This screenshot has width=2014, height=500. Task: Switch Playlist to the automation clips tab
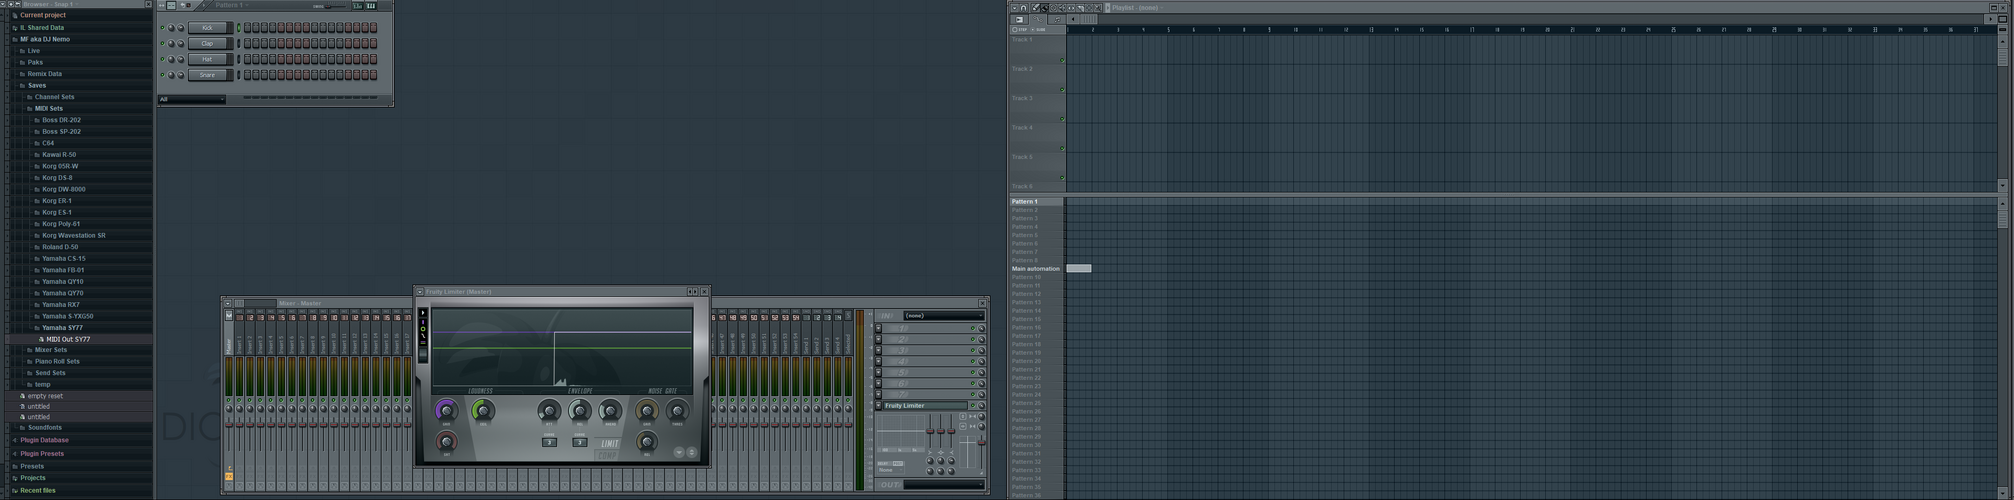coord(1038,19)
